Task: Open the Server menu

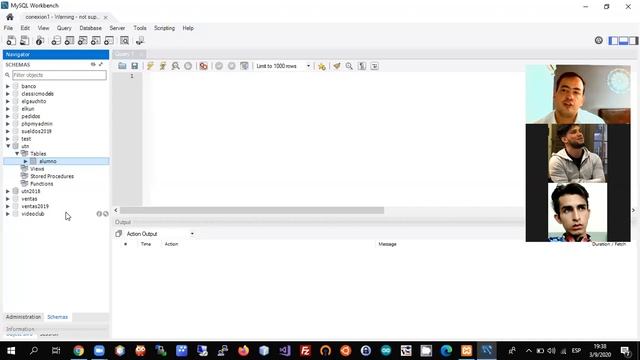Action: pyautogui.click(x=117, y=28)
